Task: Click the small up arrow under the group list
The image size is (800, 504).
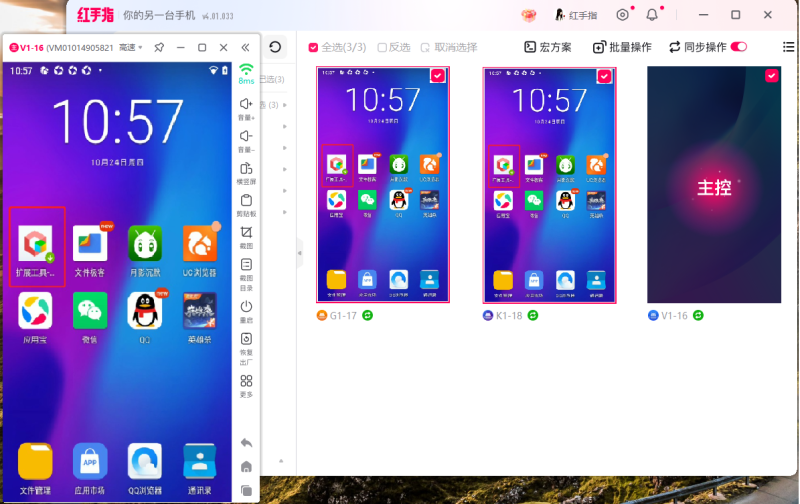Action: pyautogui.click(x=281, y=461)
